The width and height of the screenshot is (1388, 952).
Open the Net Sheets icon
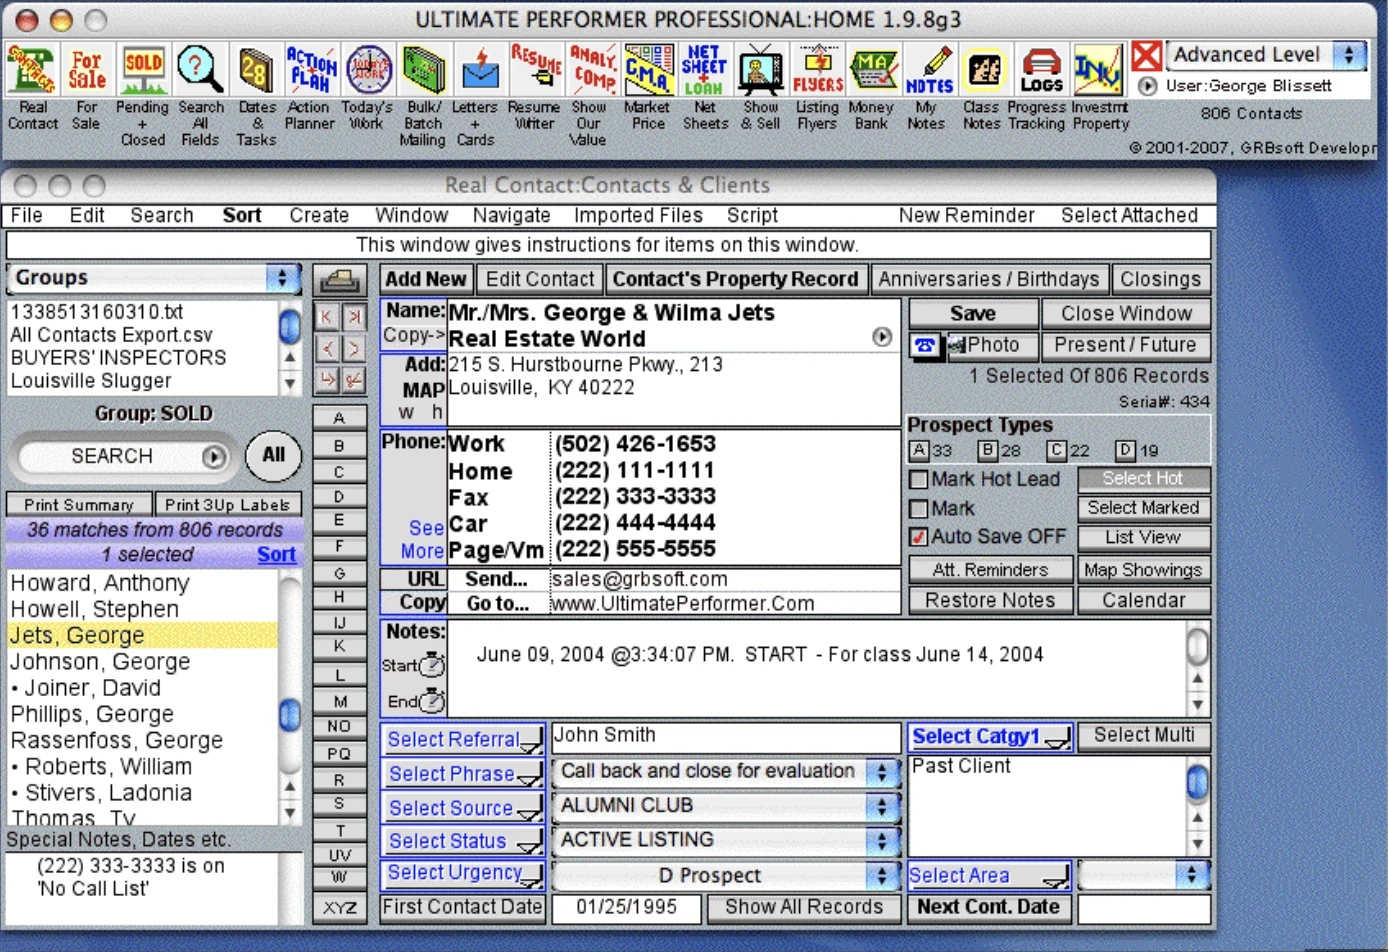(705, 70)
